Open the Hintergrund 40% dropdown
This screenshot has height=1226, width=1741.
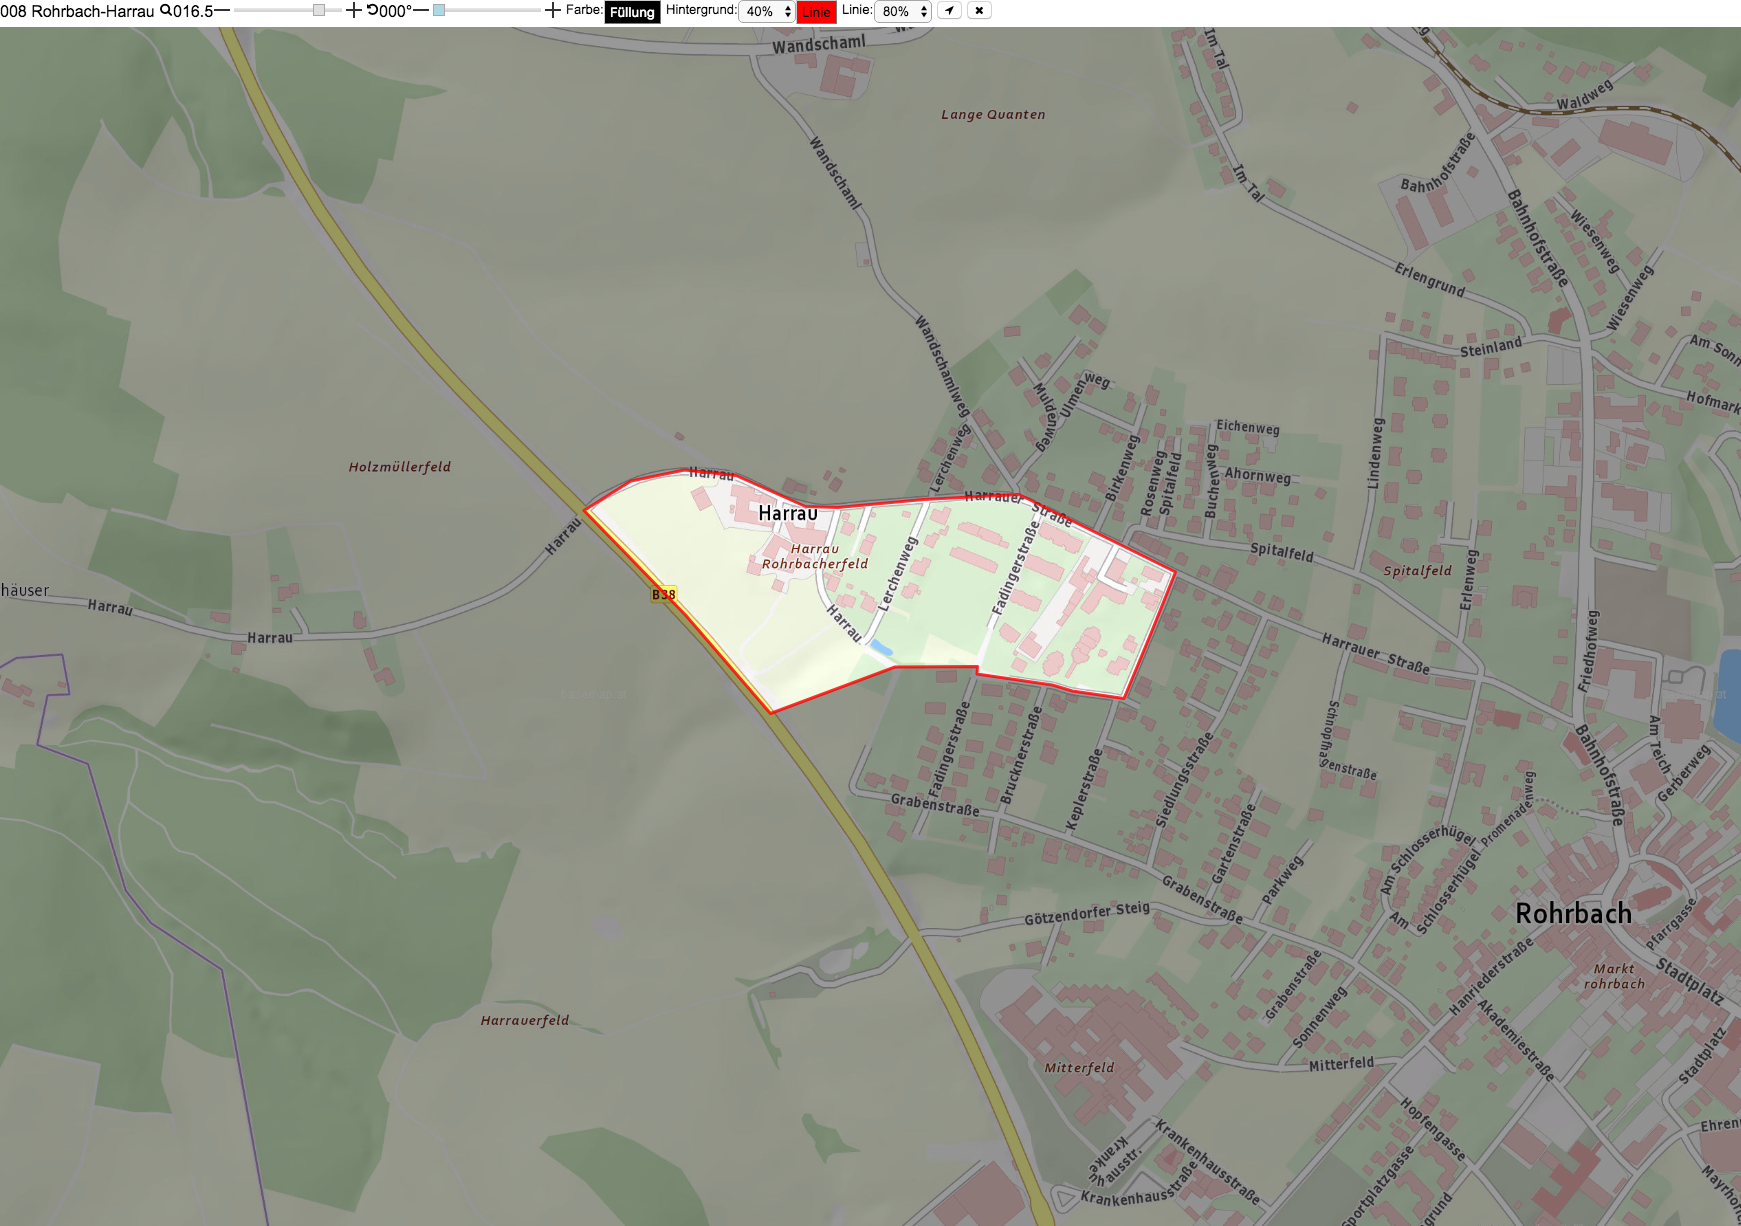click(766, 11)
